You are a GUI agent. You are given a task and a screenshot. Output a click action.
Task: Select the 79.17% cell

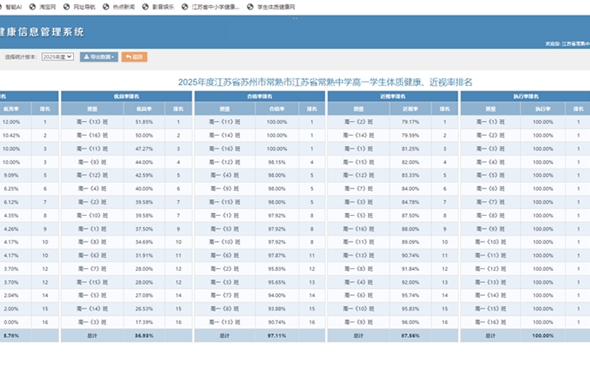pos(410,122)
